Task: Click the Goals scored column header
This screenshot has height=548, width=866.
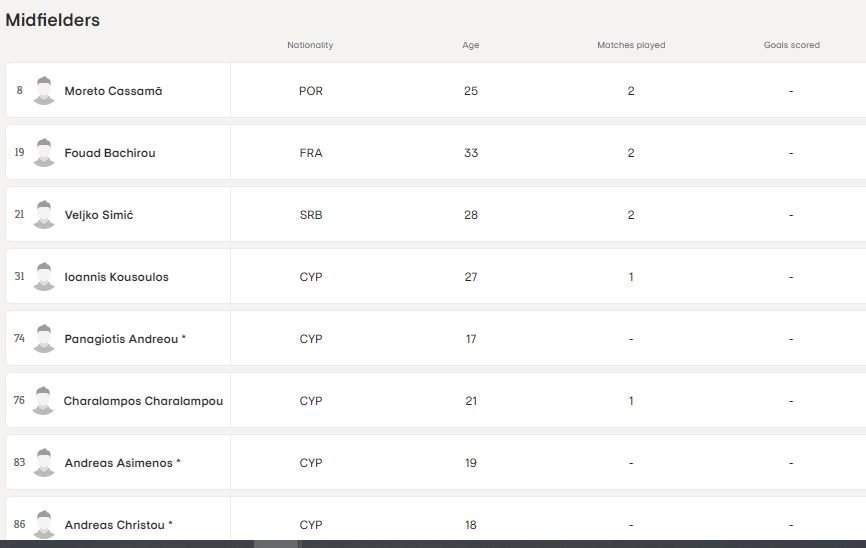Action: 791,45
